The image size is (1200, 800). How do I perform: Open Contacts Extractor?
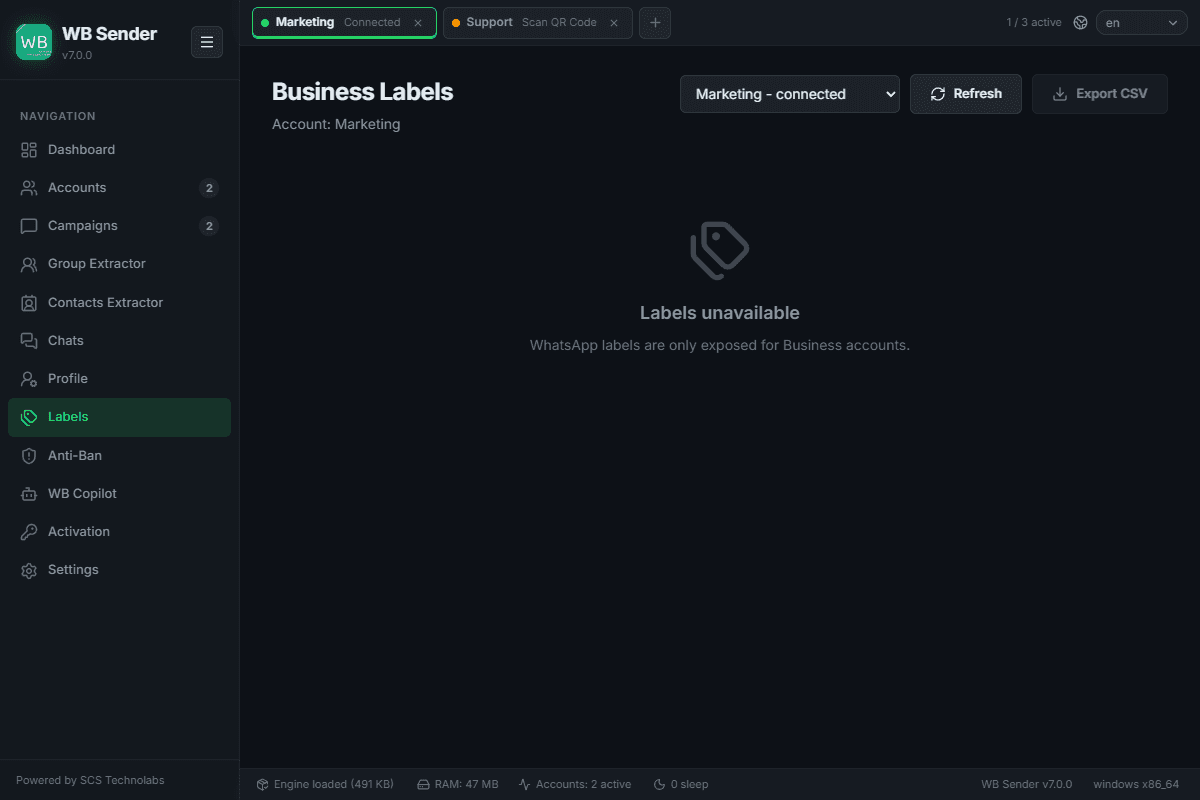[119, 303]
